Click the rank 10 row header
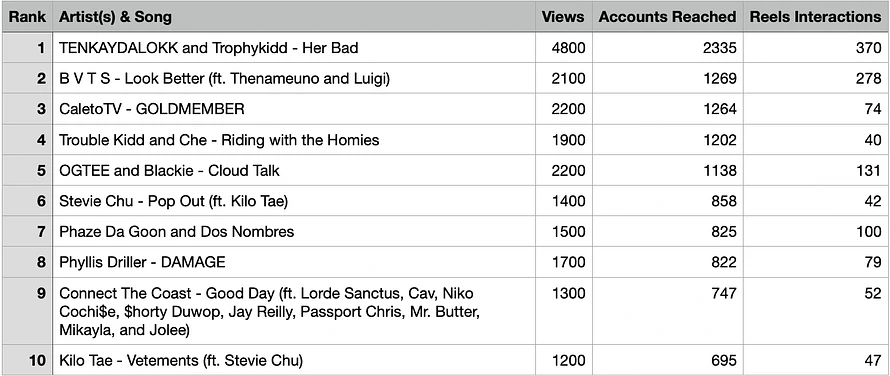Image resolution: width=890 pixels, height=376 pixels. coord(27,360)
